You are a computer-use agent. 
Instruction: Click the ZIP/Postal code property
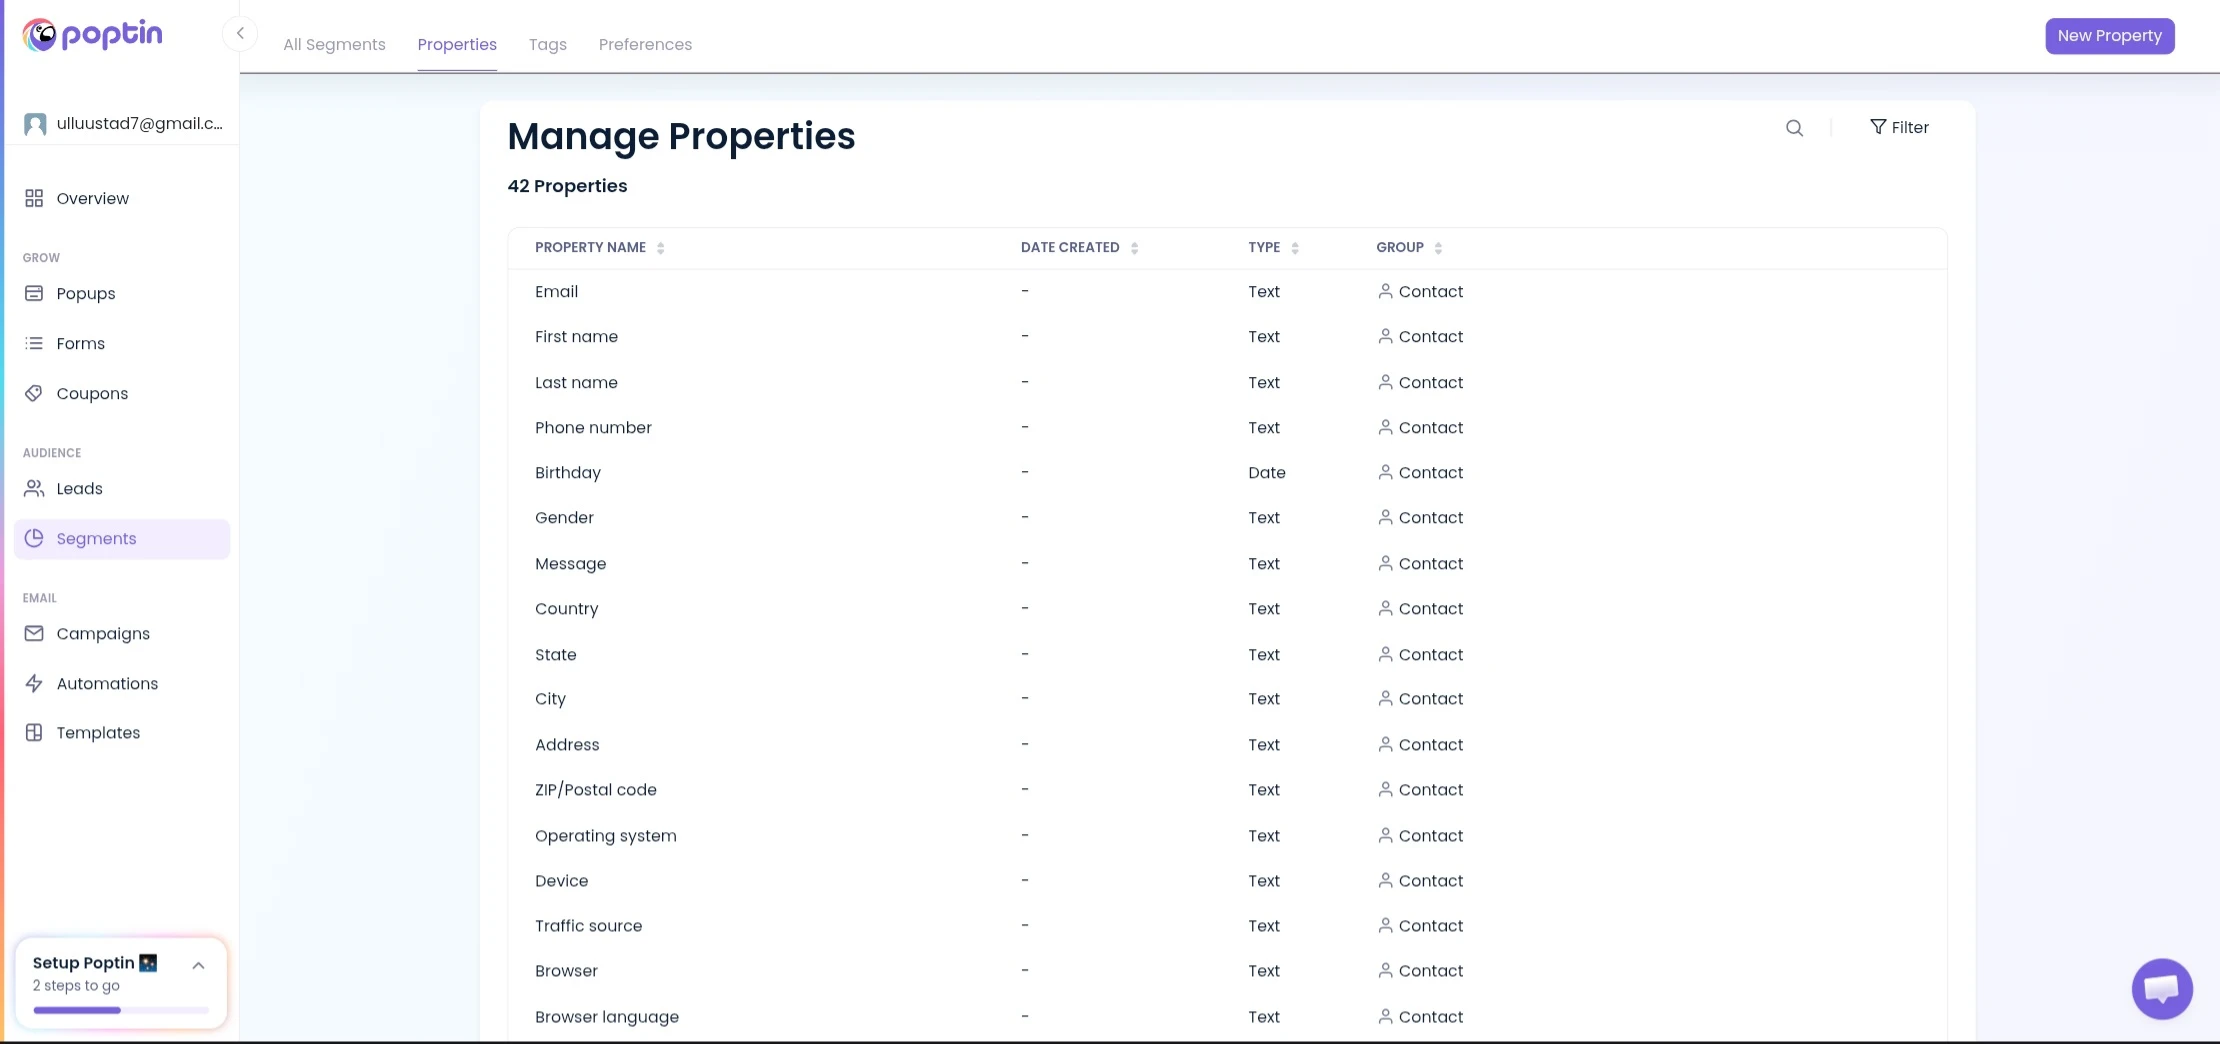[x=596, y=790]
